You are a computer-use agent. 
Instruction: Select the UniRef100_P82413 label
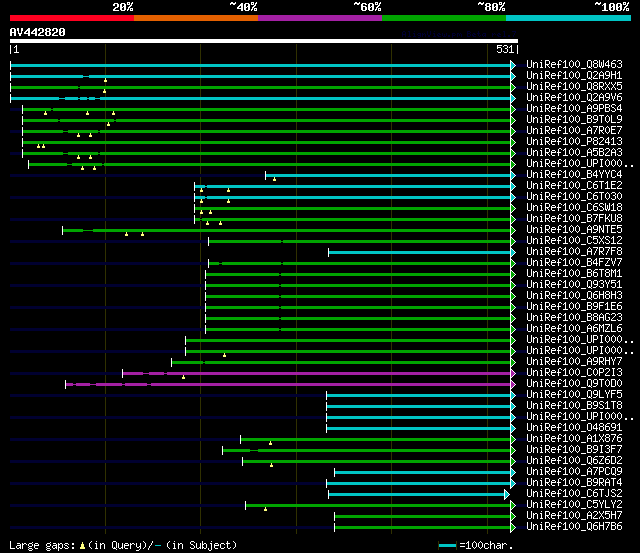(x=574, y=142)
